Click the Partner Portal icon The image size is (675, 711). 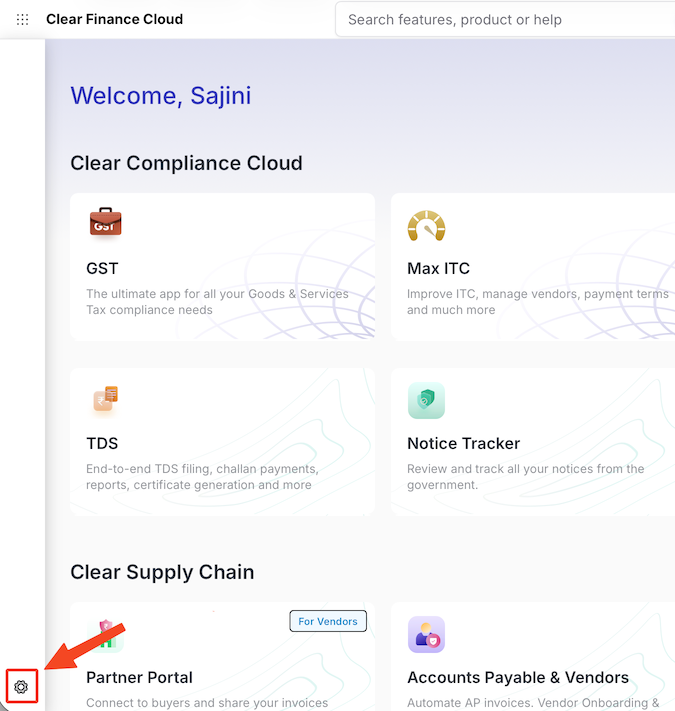[x=105, y=634]
